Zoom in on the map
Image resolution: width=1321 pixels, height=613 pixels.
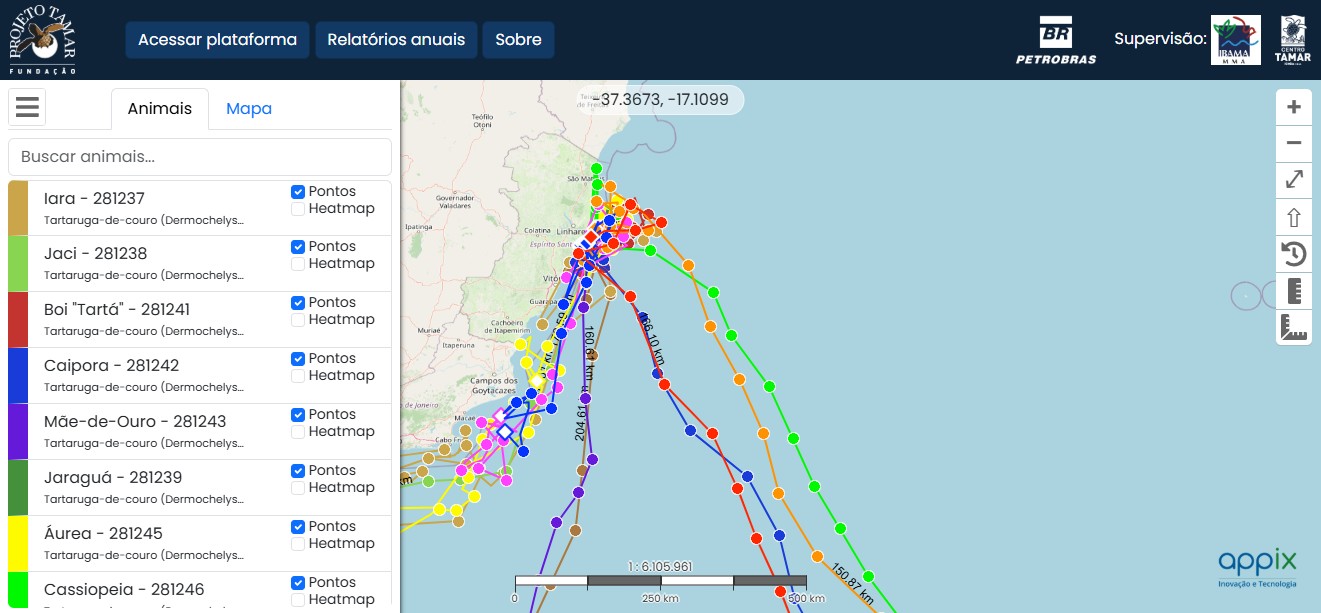(x=1293, y=107)
